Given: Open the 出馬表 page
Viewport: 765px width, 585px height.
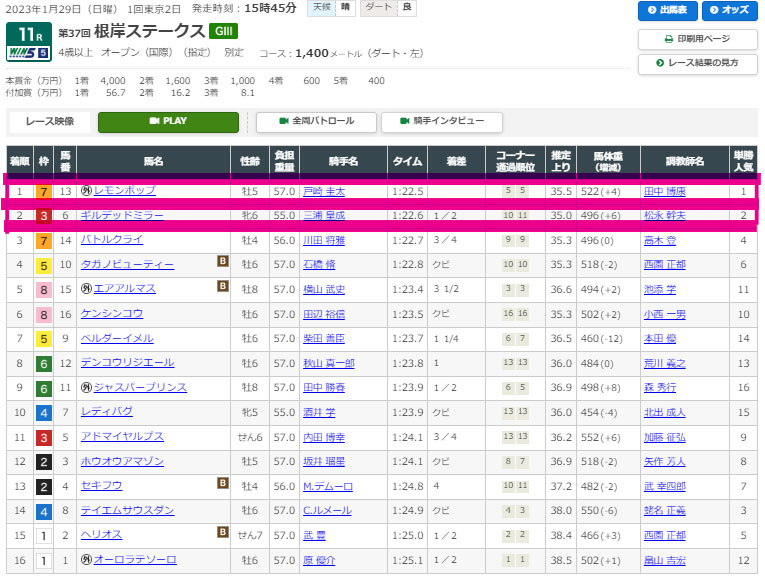Looking at the screenshot, I should 667,11.
